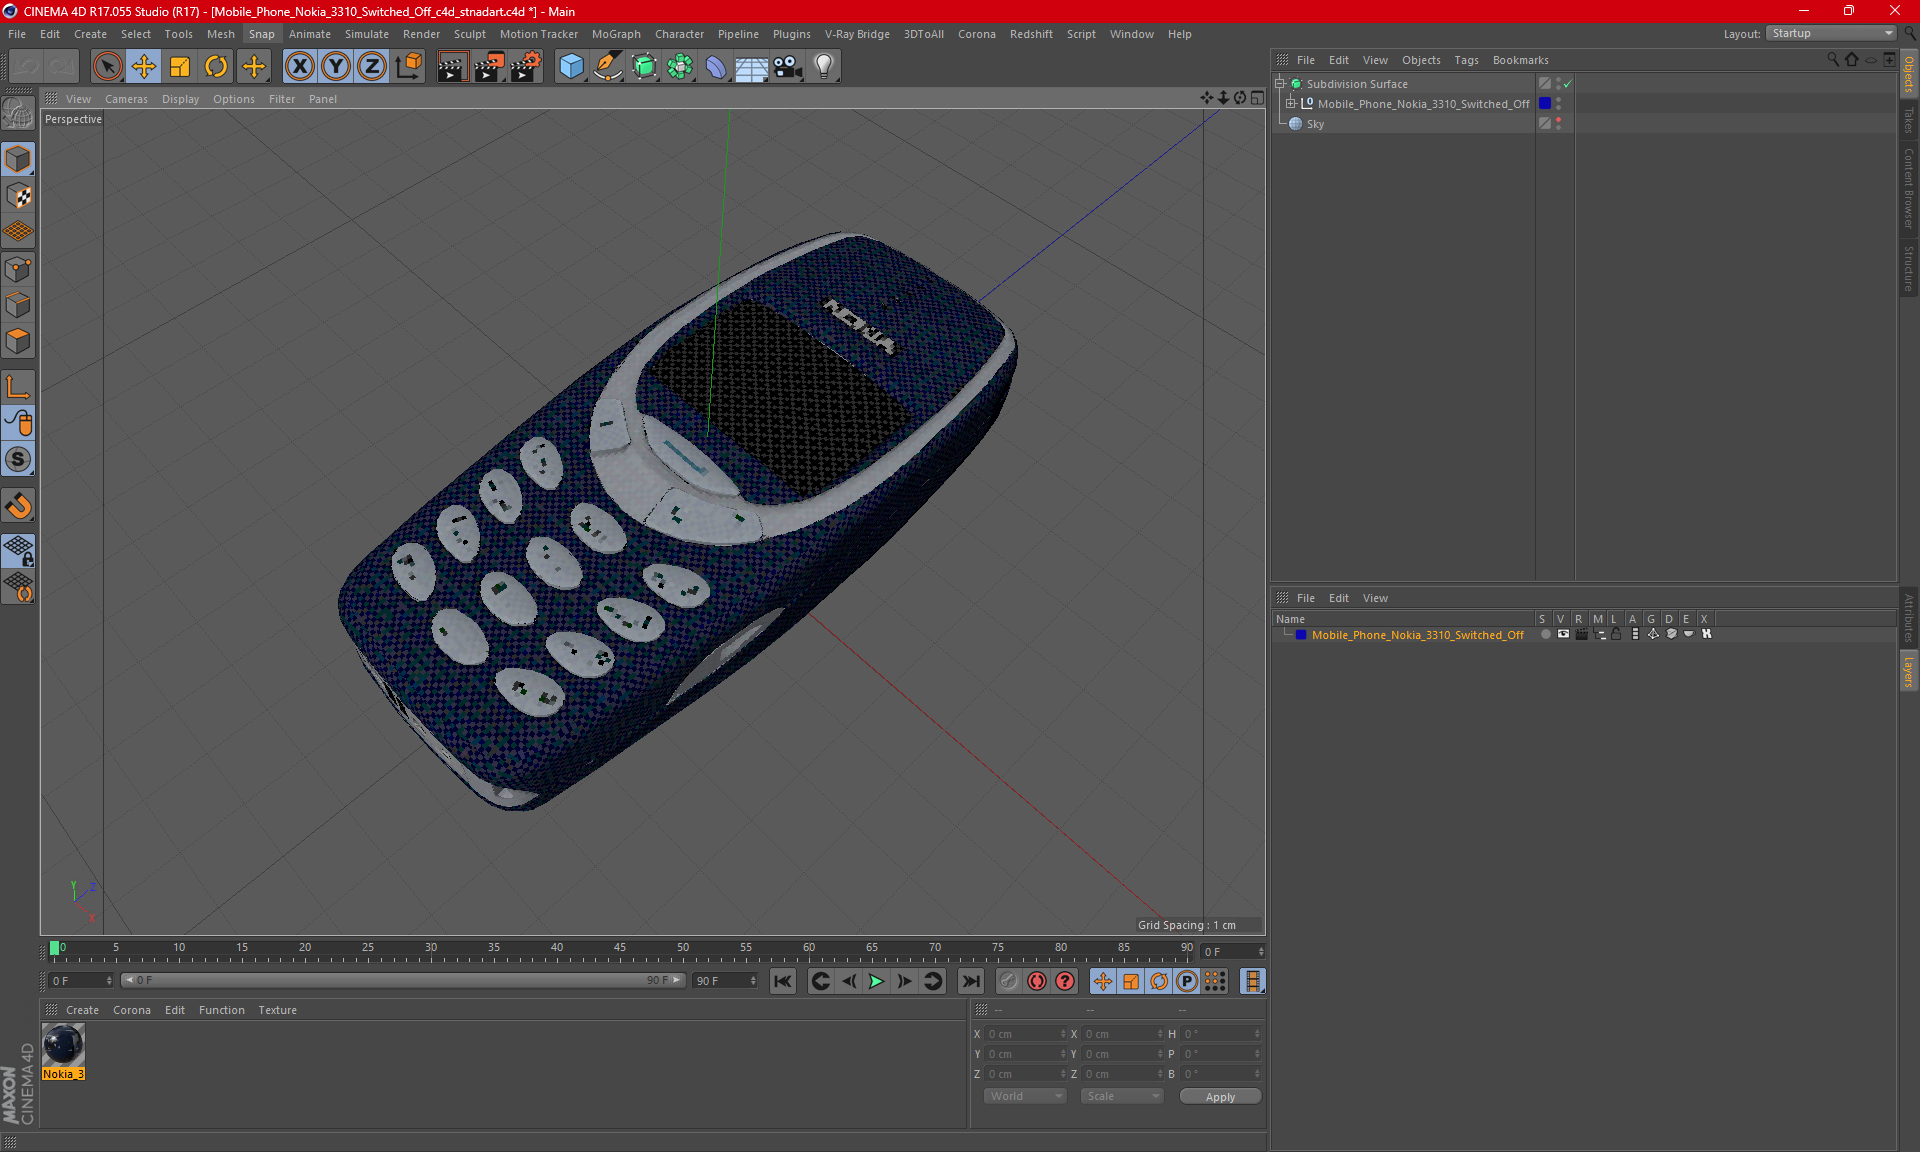Viewport: 1920px width, 1152px height.
Task: Toggle Sky visibility dots
Action: coord(1558,124)
